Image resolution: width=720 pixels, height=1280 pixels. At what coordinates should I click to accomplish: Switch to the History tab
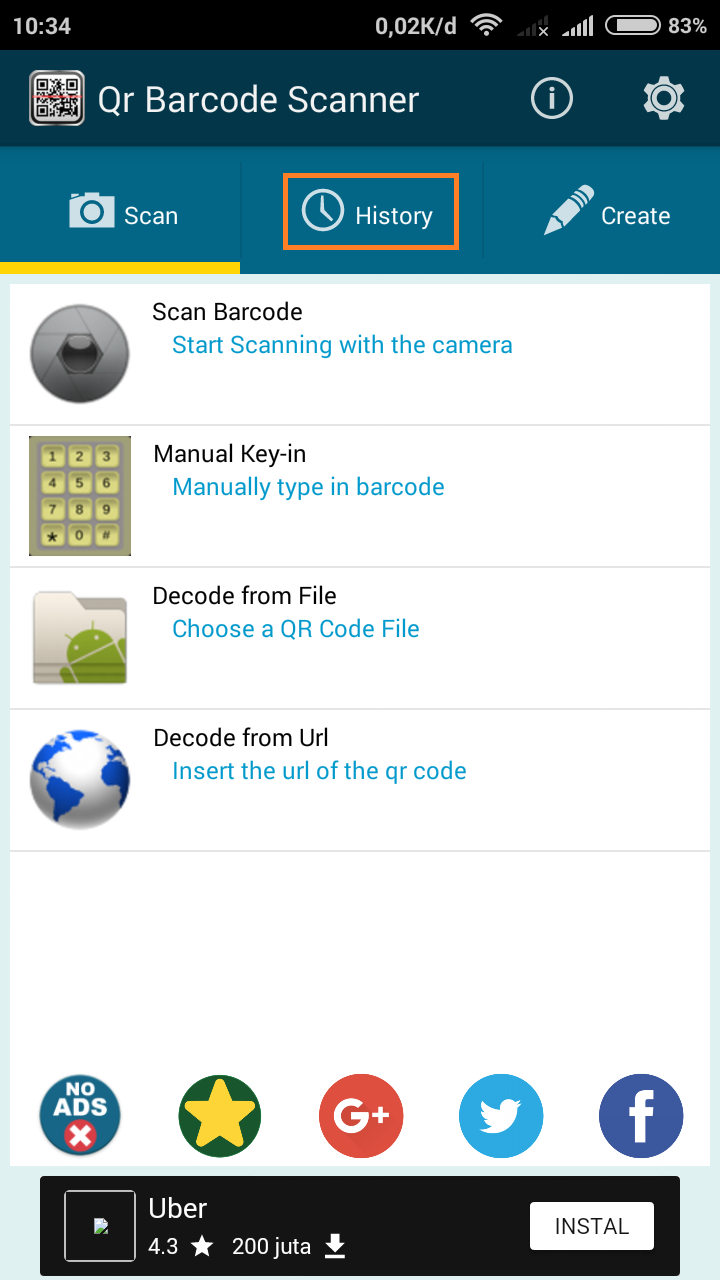tap(371, 211)
